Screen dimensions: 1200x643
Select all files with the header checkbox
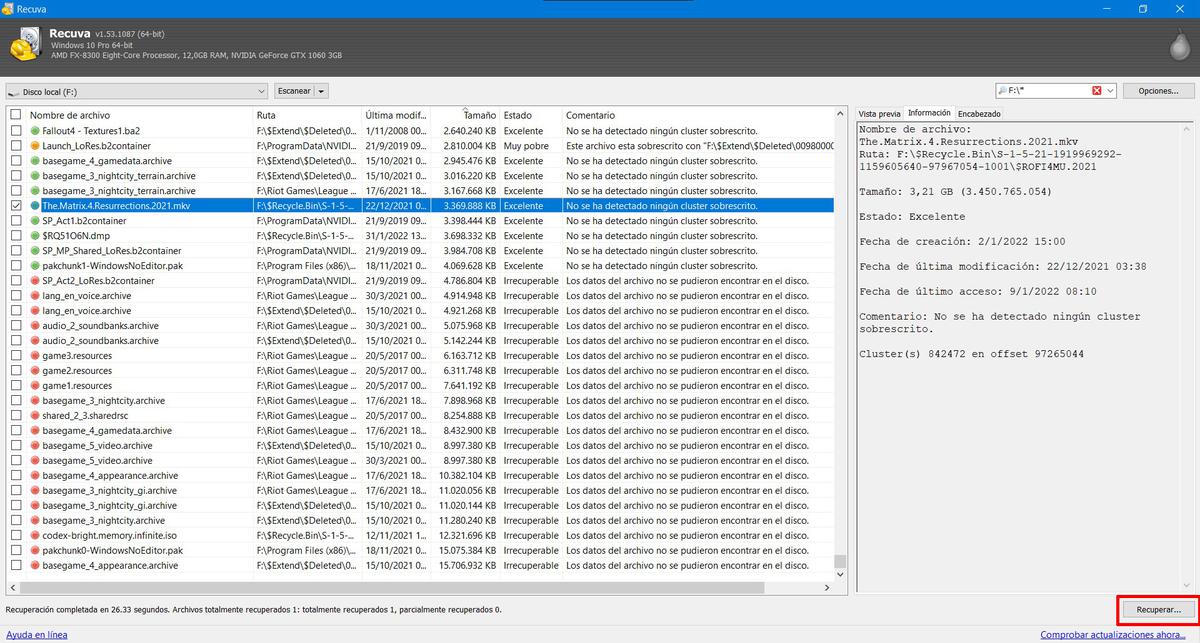14,114
